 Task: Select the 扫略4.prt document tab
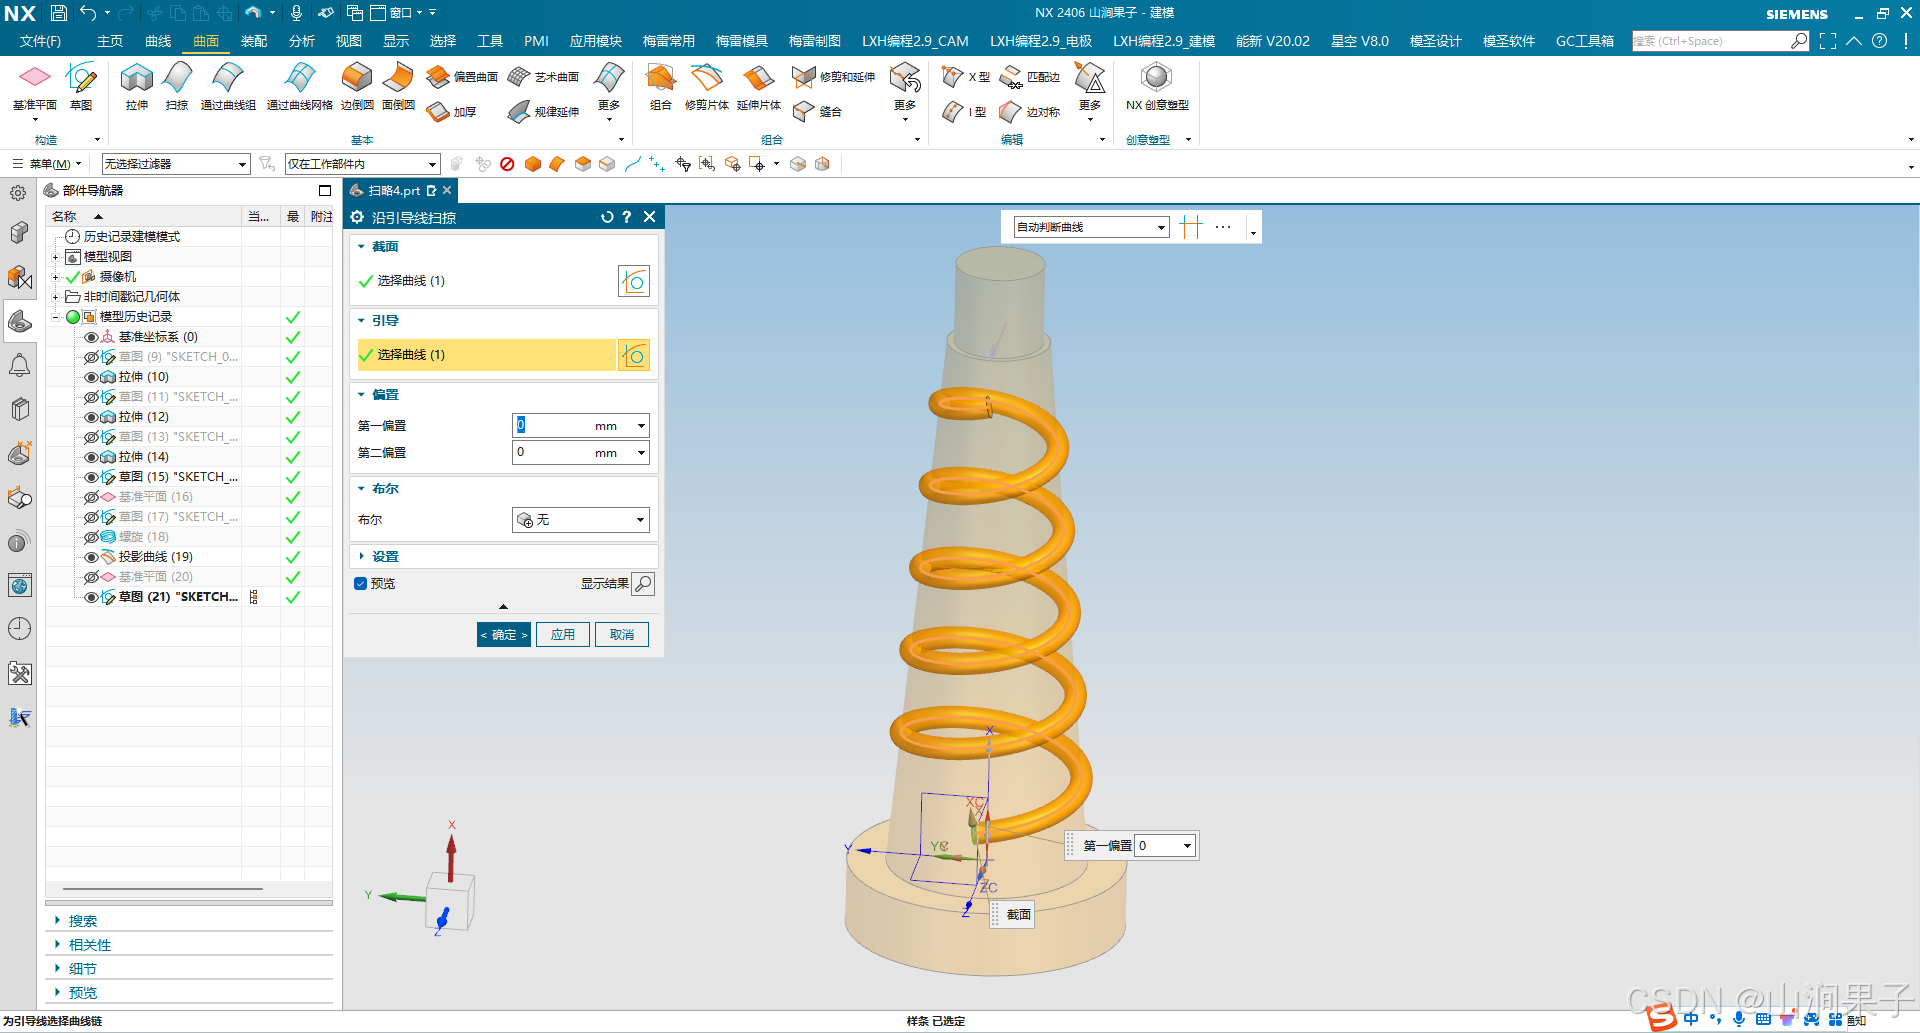click(400, 191)
